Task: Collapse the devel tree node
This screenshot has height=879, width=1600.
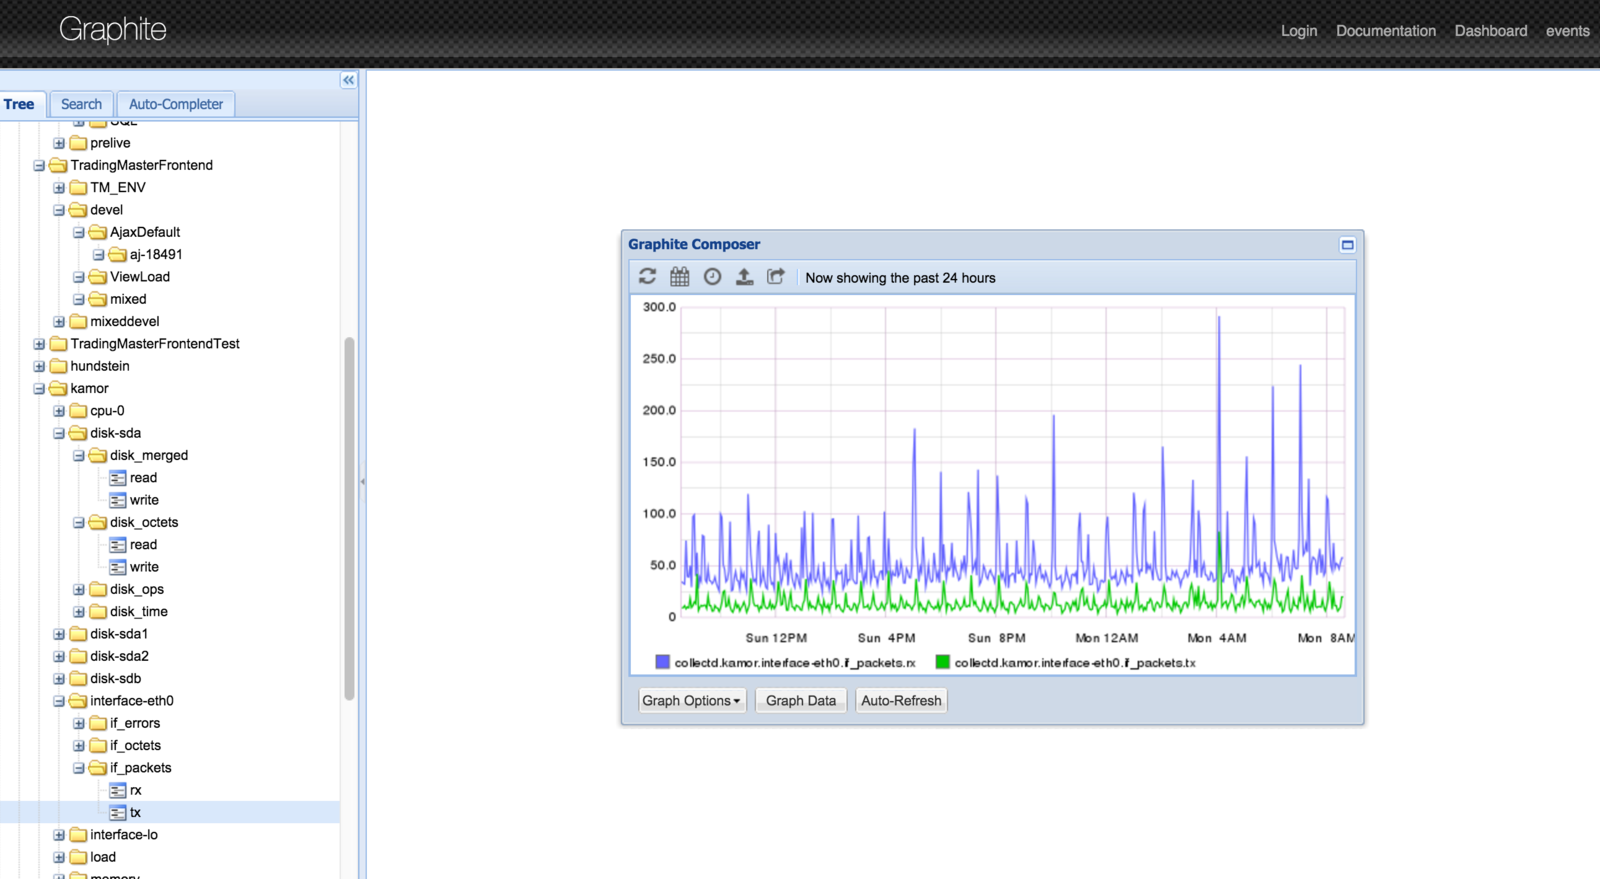Action: (59, 210)
